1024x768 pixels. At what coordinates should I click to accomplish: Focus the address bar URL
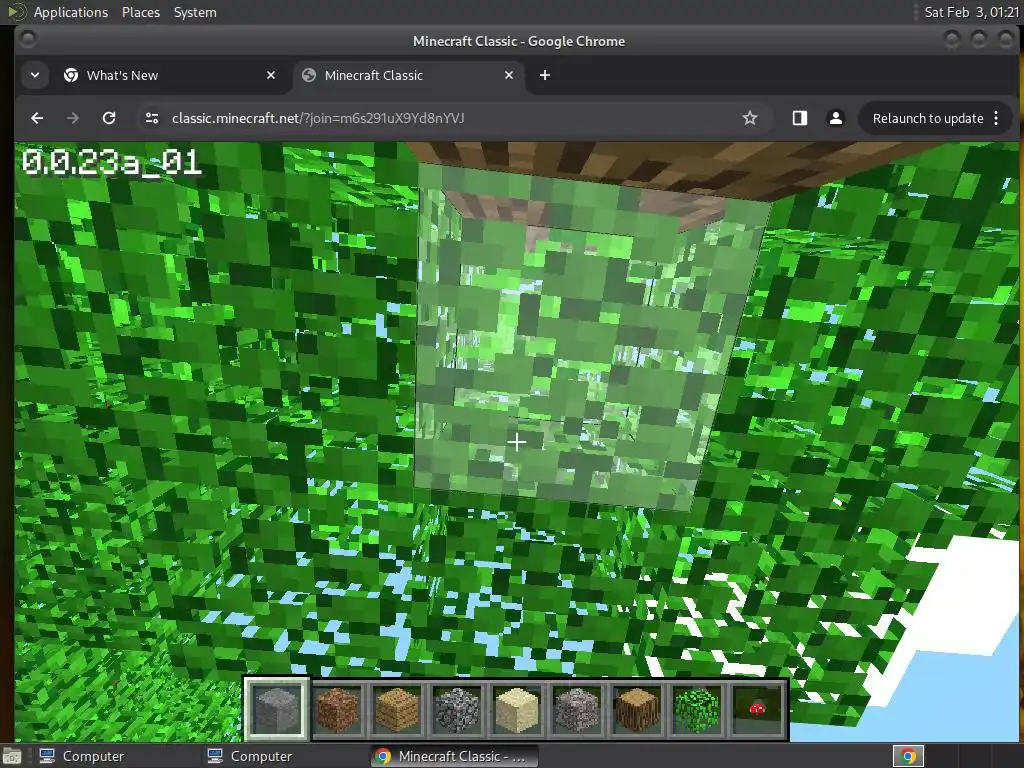(x=318, y=118)
